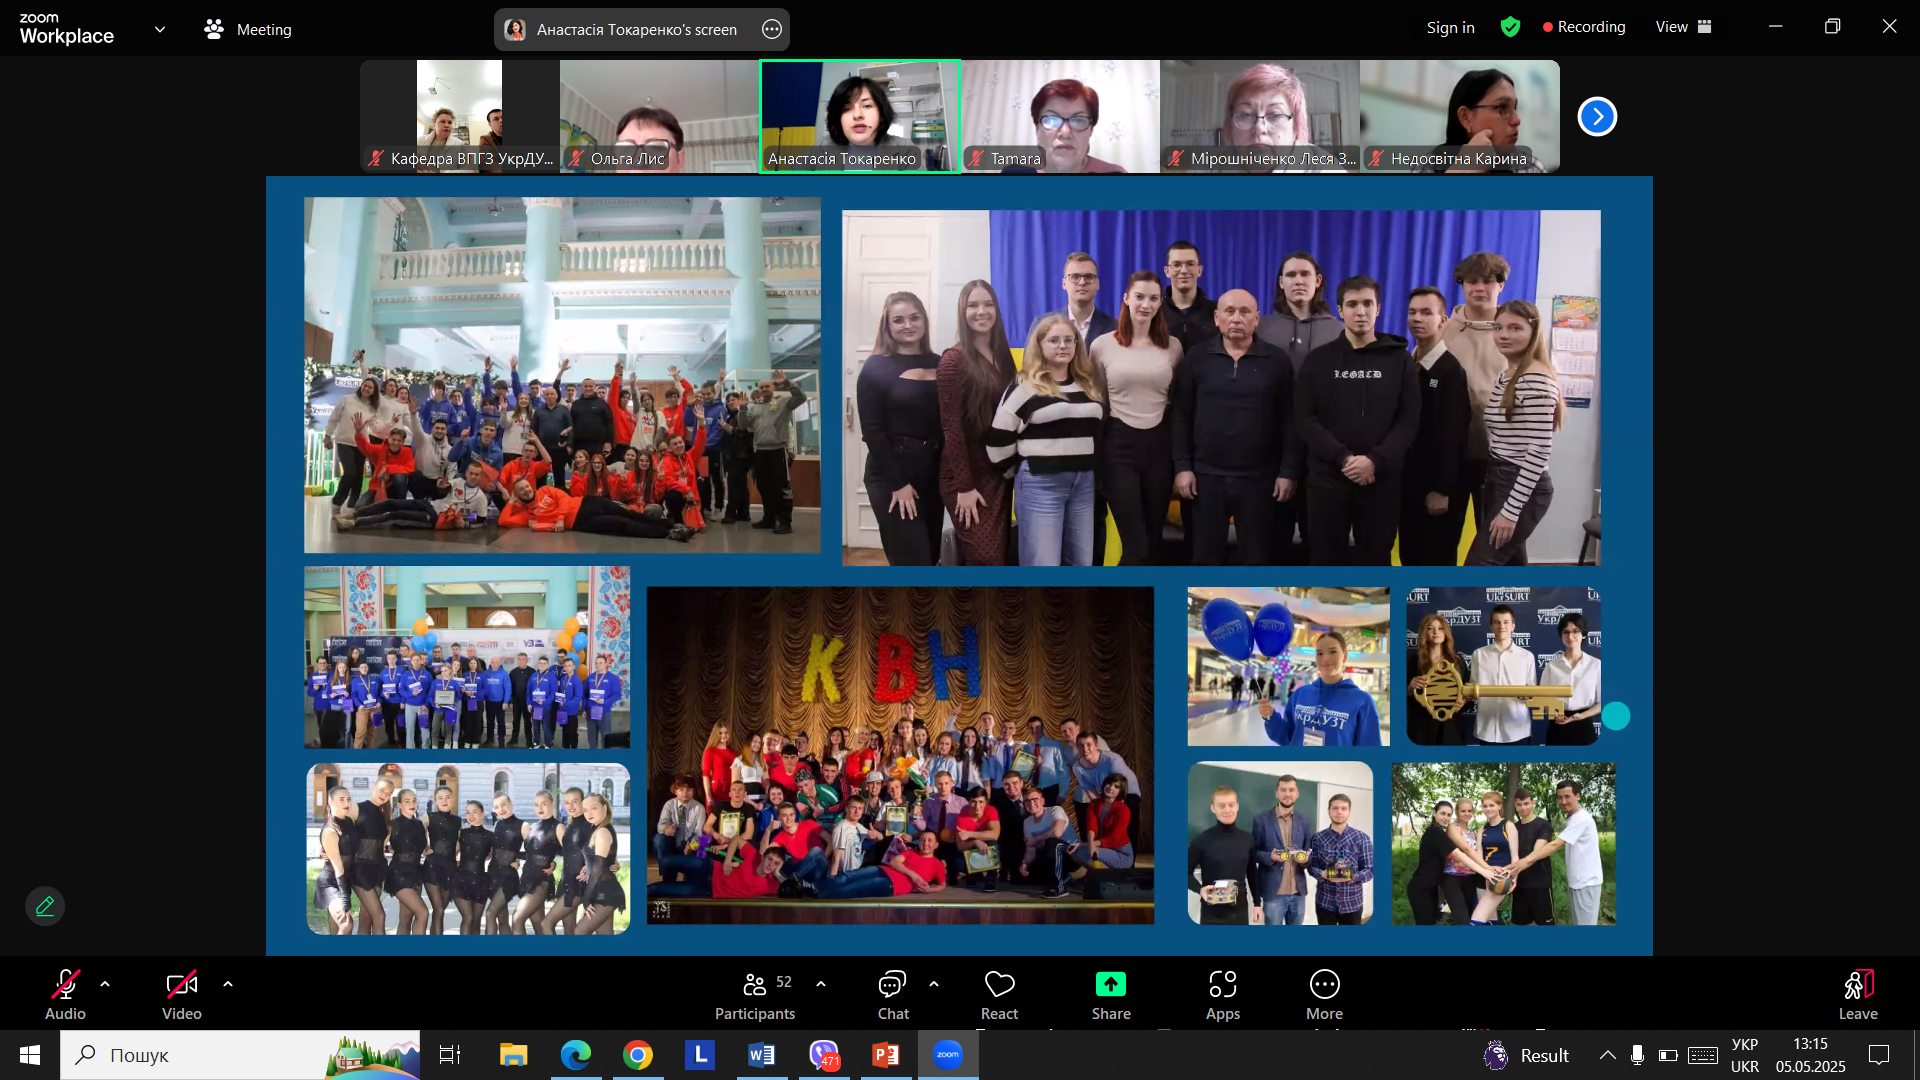Click the microphone tray icon
This screenshot has width=1920, height=1080.
pos(1637,1055)
